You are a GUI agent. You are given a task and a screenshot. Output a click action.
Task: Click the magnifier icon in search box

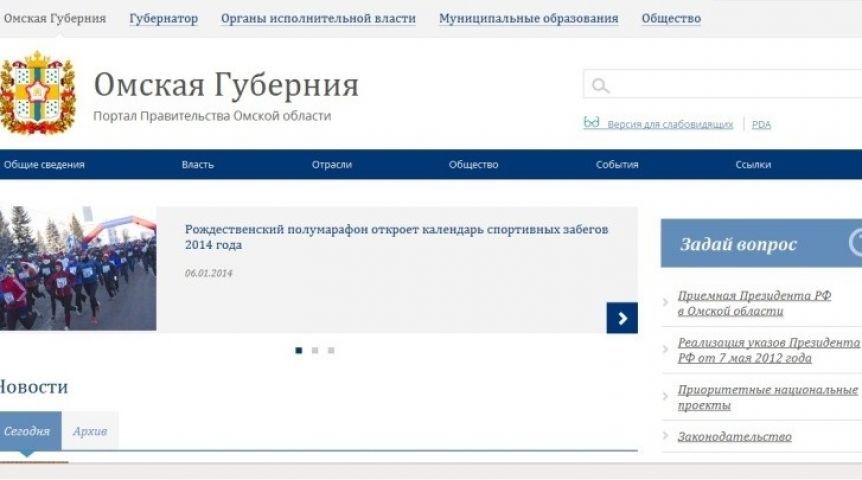click(600, 86)
